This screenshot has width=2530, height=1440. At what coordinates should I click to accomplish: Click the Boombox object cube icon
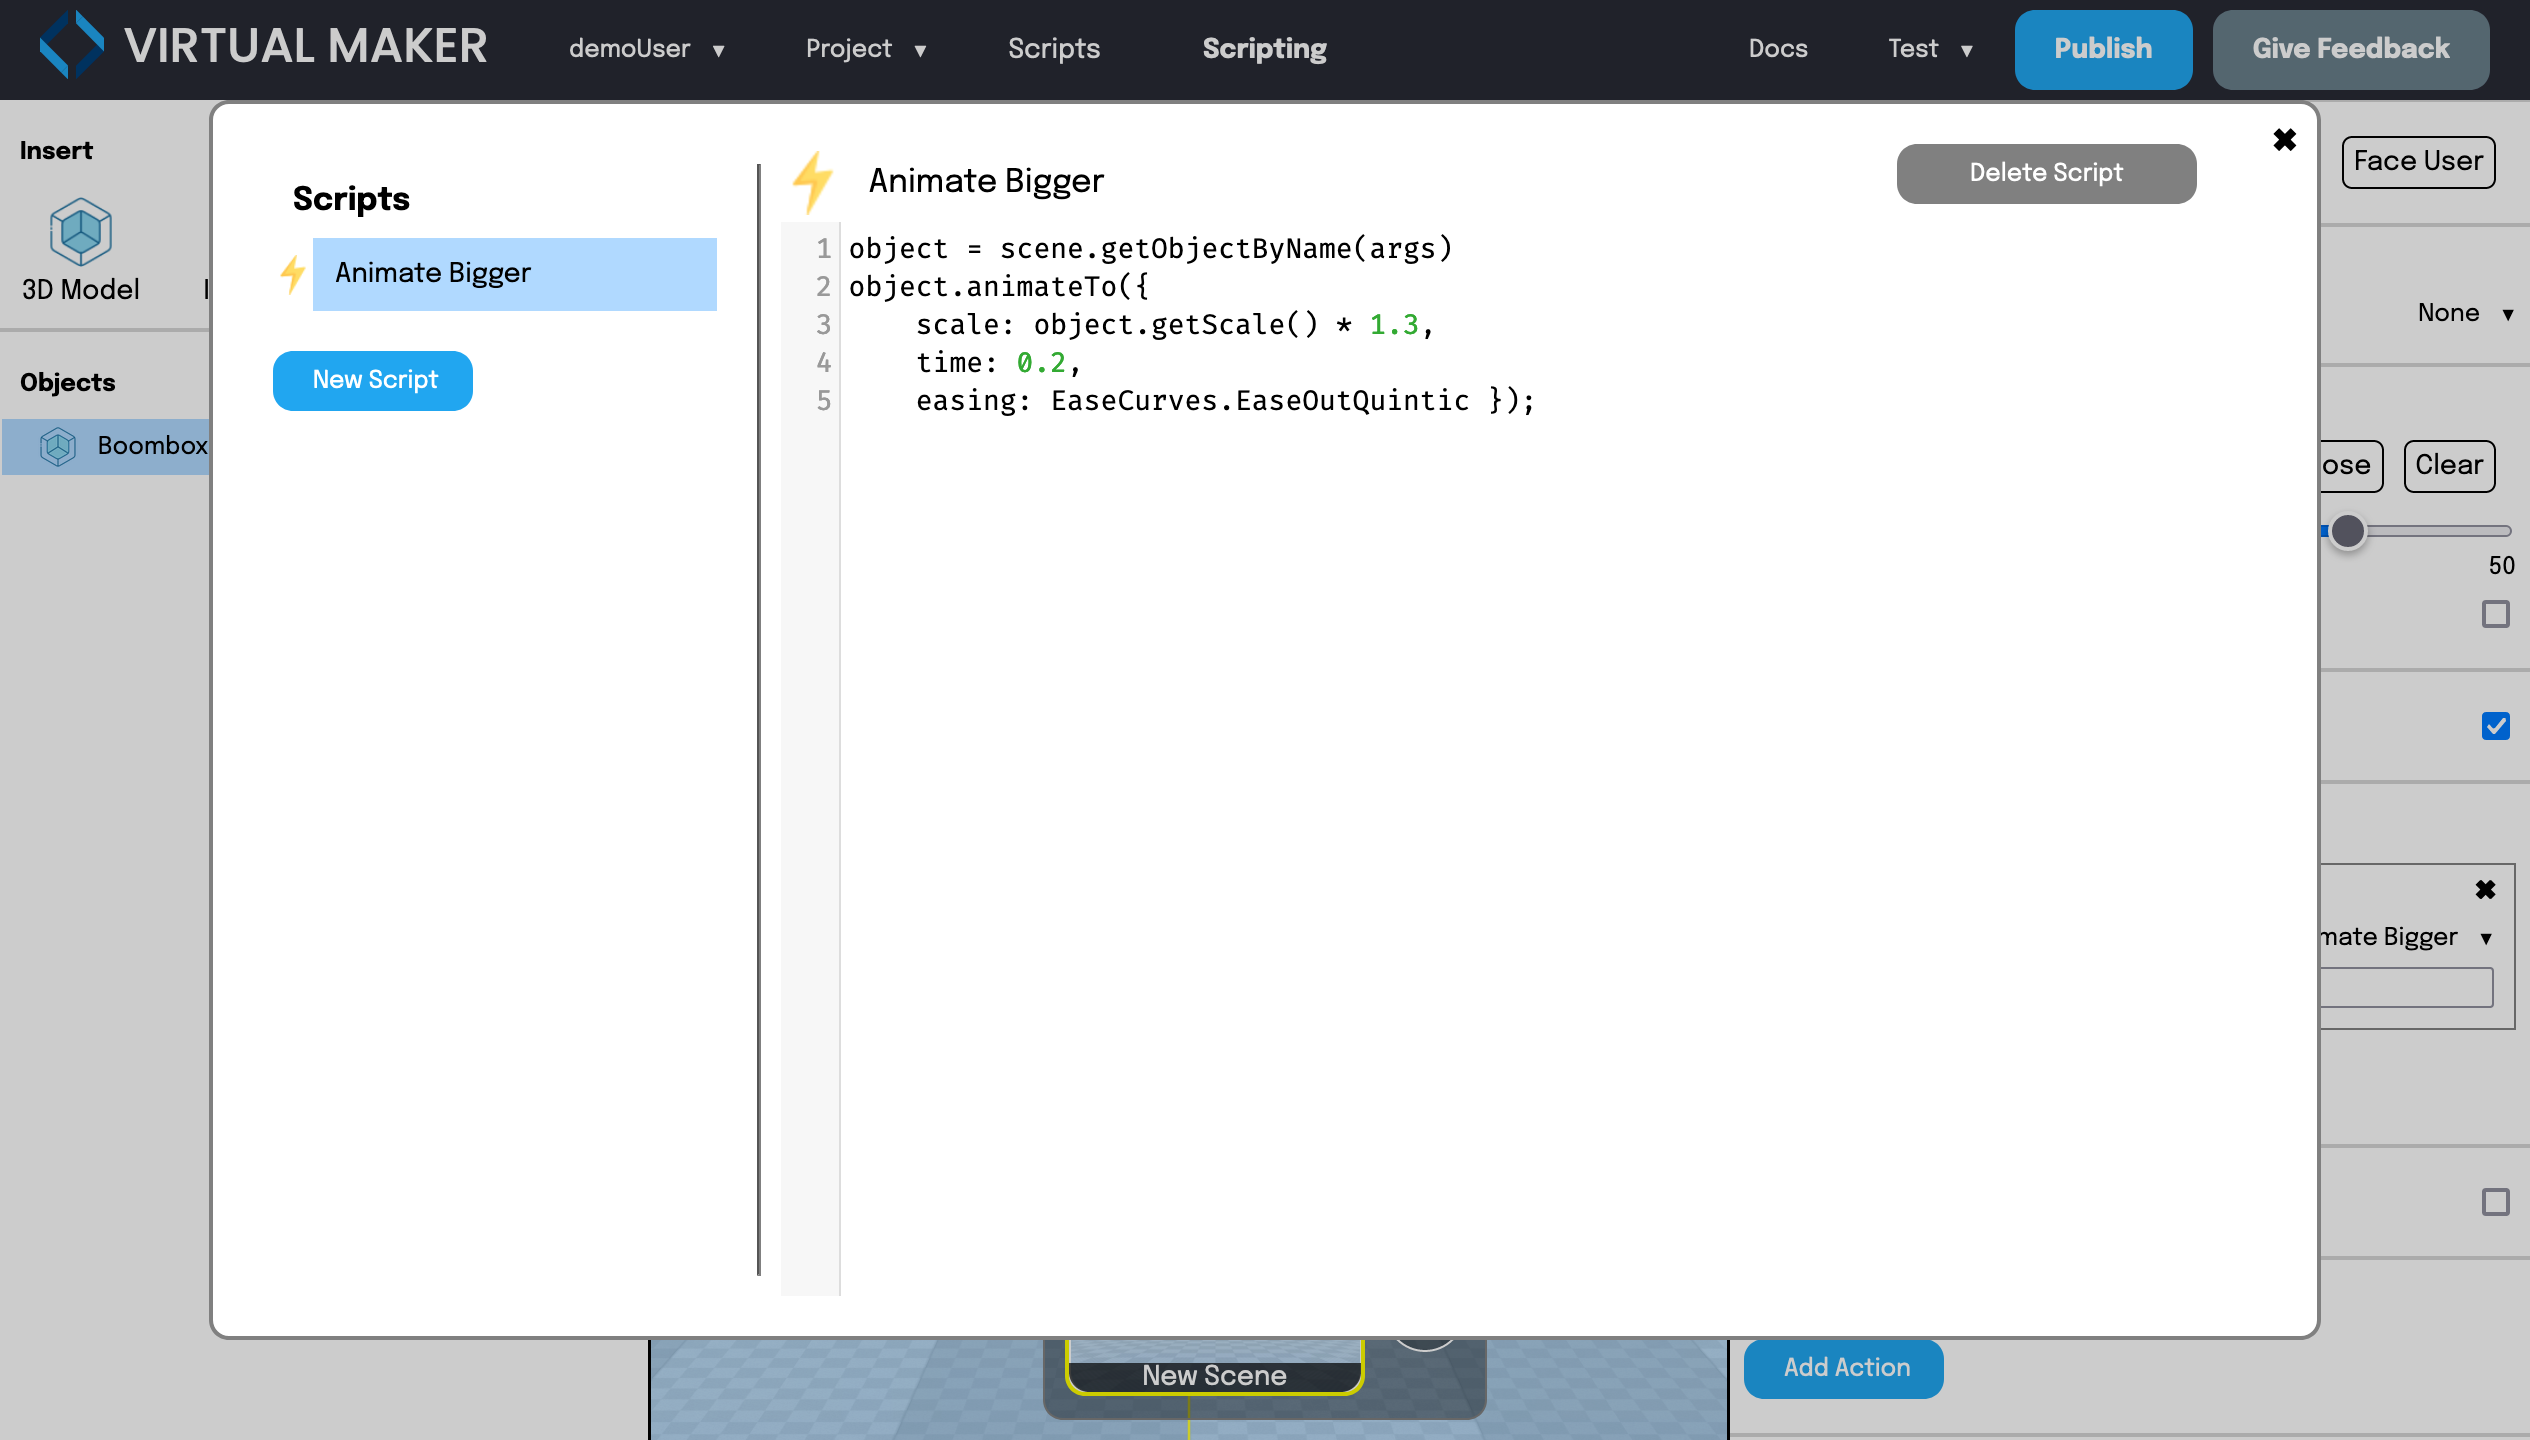click(x=58, y=446)
